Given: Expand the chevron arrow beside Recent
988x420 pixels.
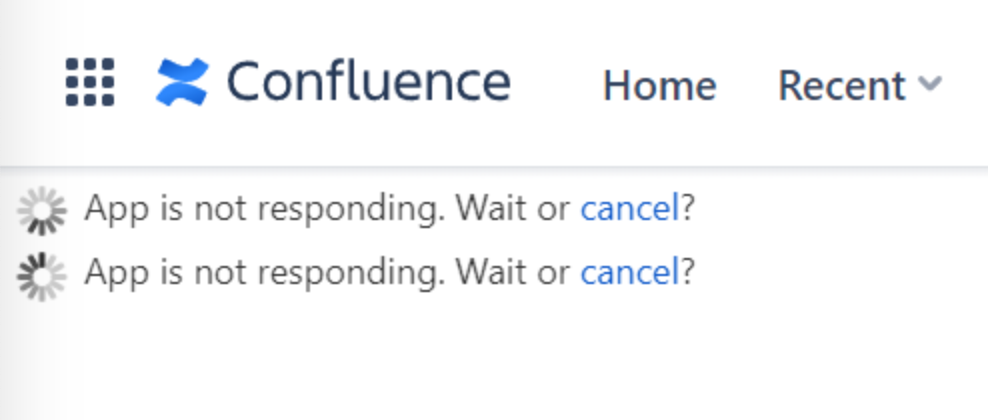Looking at the screenshot, I should click(930, 85).
